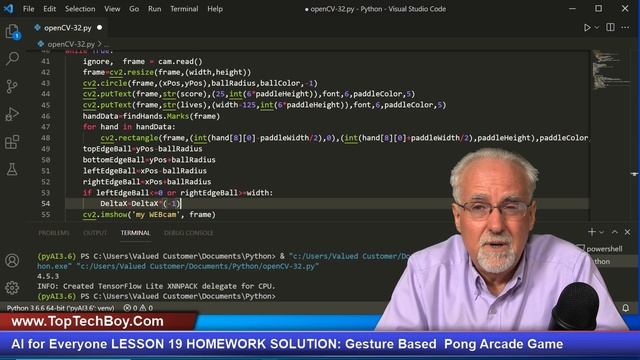Screen dimensions: 640x360
Task: Maximize the panel with the up chevron
Action: point(614,232)
